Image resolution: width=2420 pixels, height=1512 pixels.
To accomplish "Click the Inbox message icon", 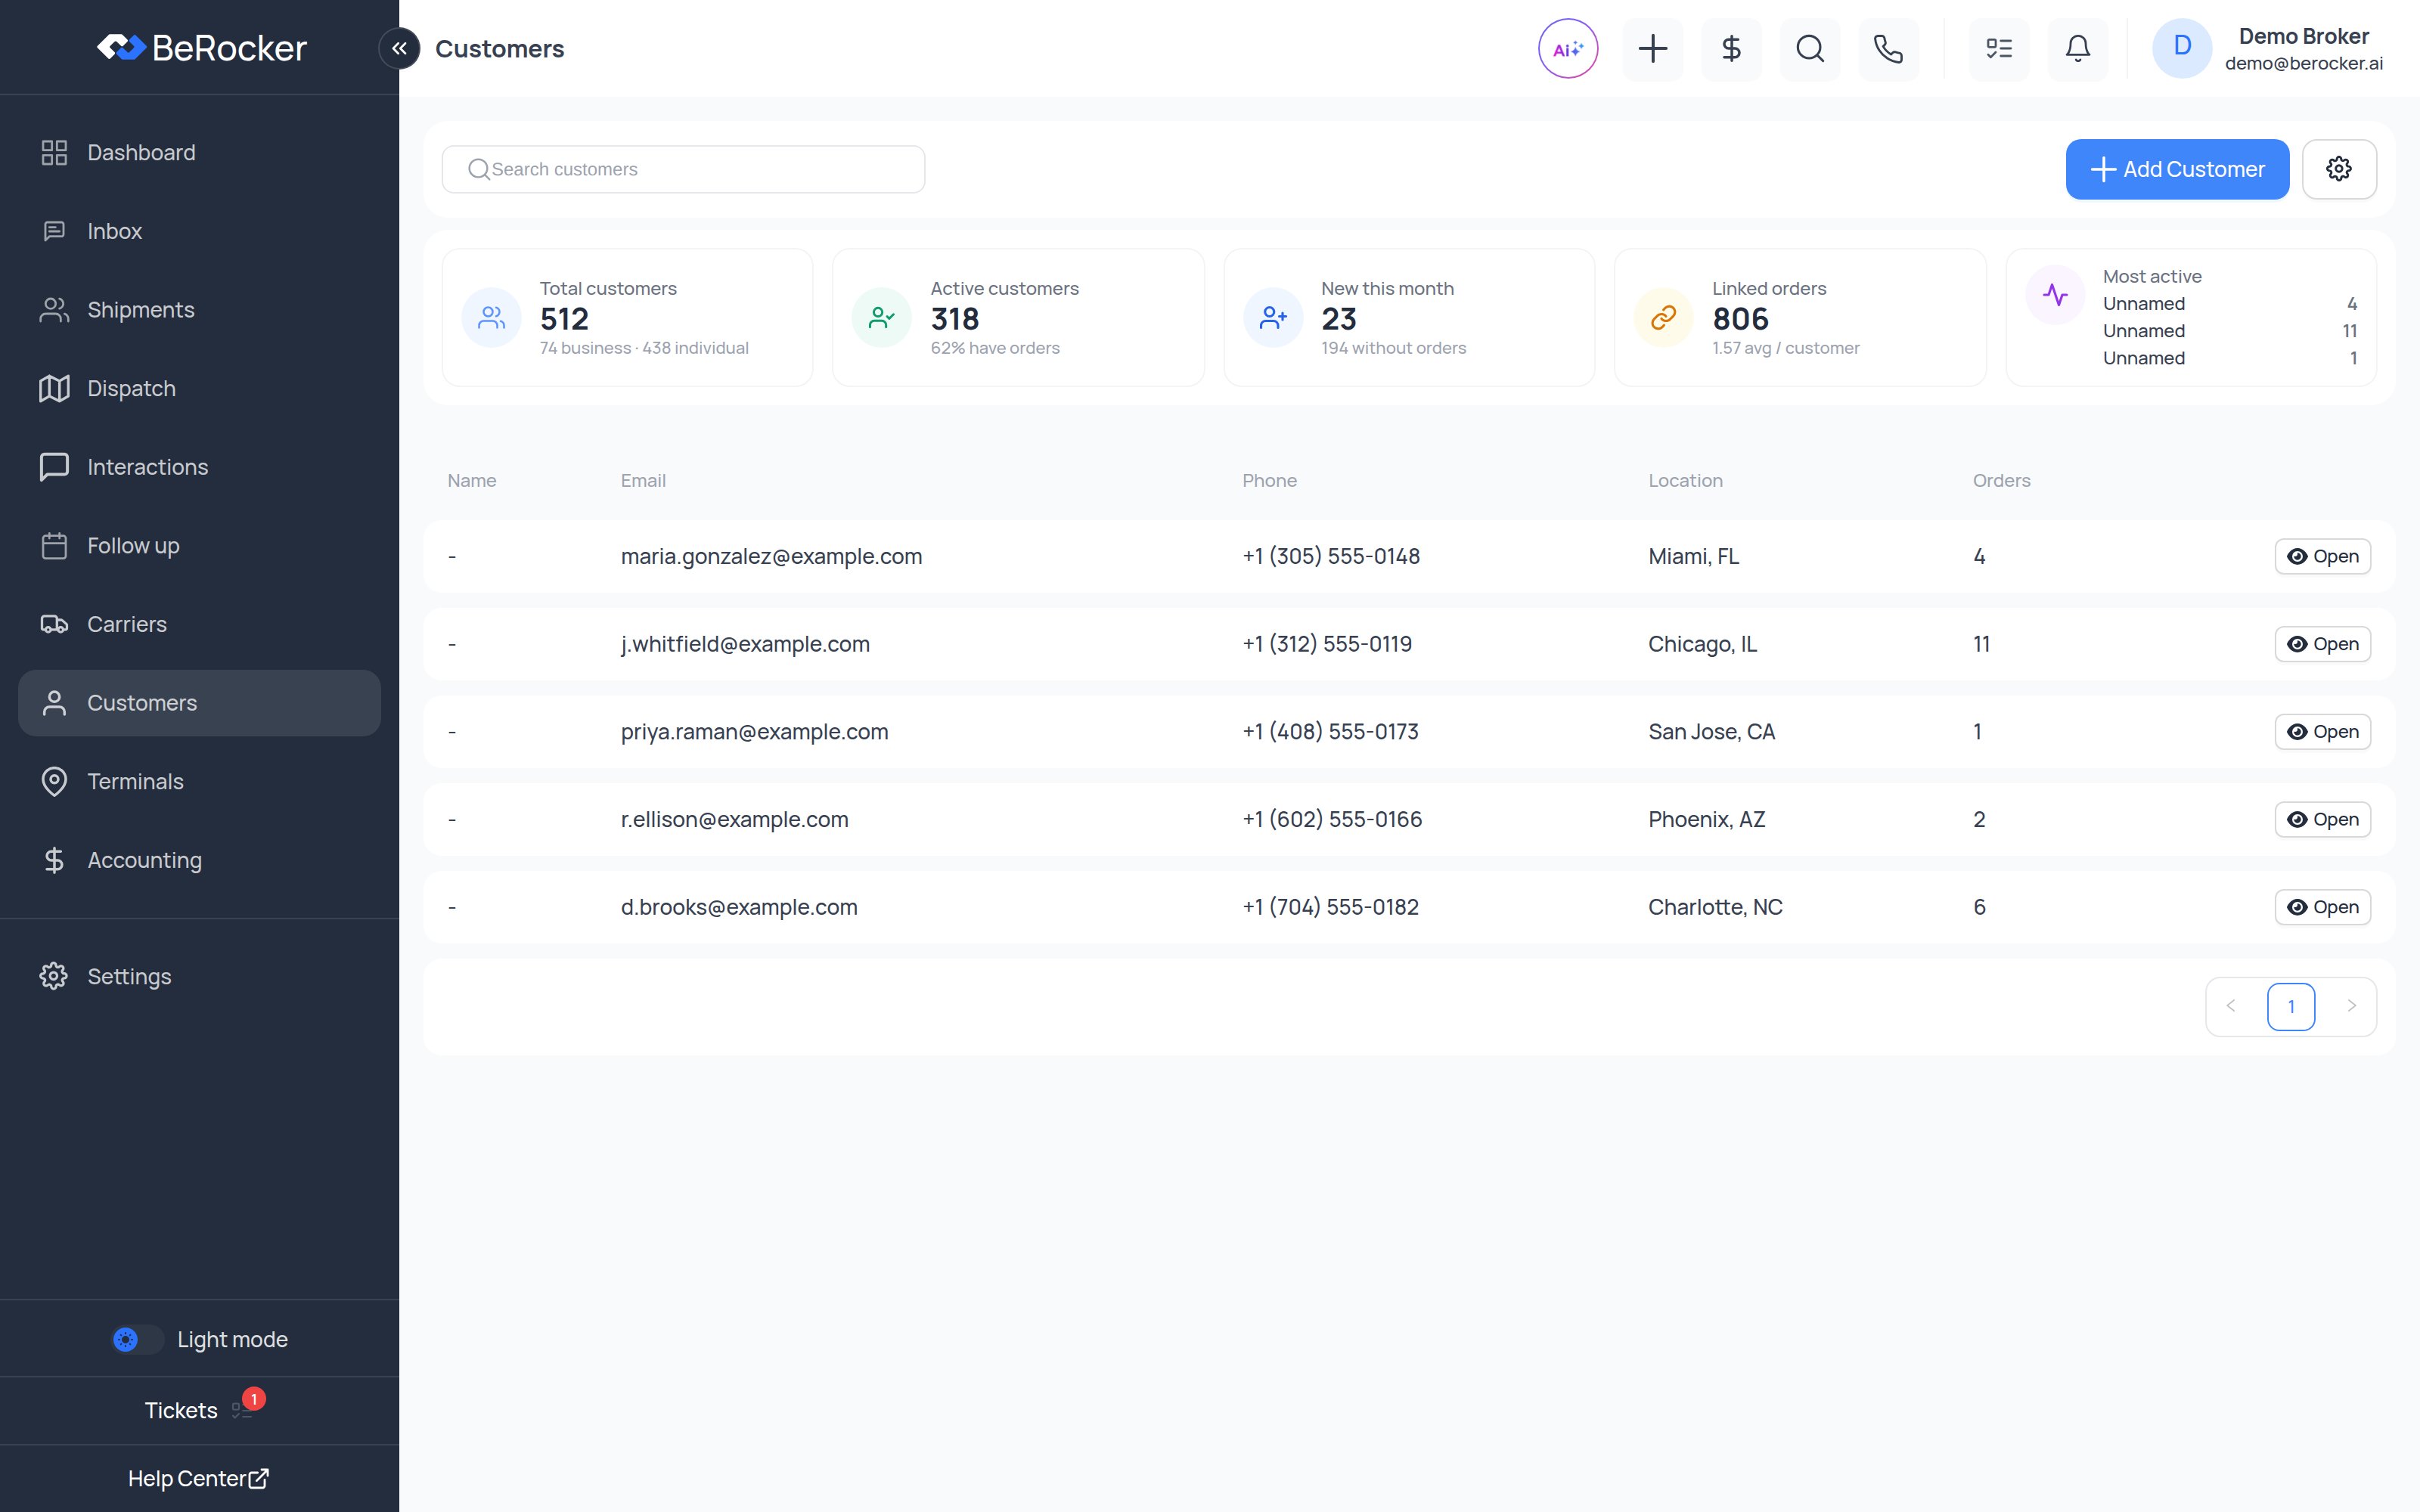I will [54, 231].
